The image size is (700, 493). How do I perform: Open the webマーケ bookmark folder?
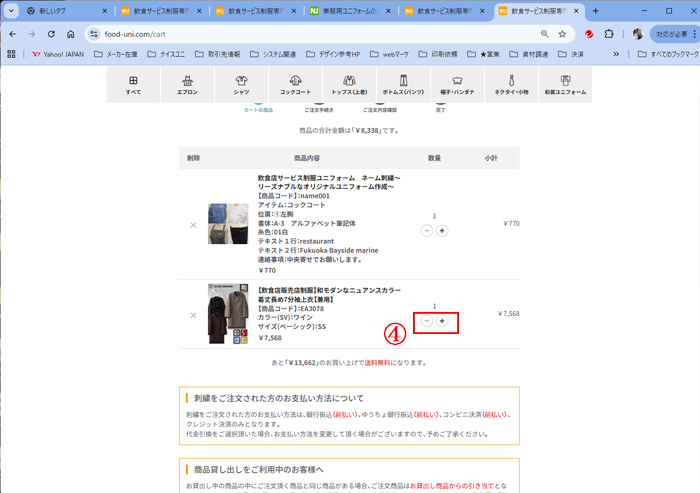(389, 54)
